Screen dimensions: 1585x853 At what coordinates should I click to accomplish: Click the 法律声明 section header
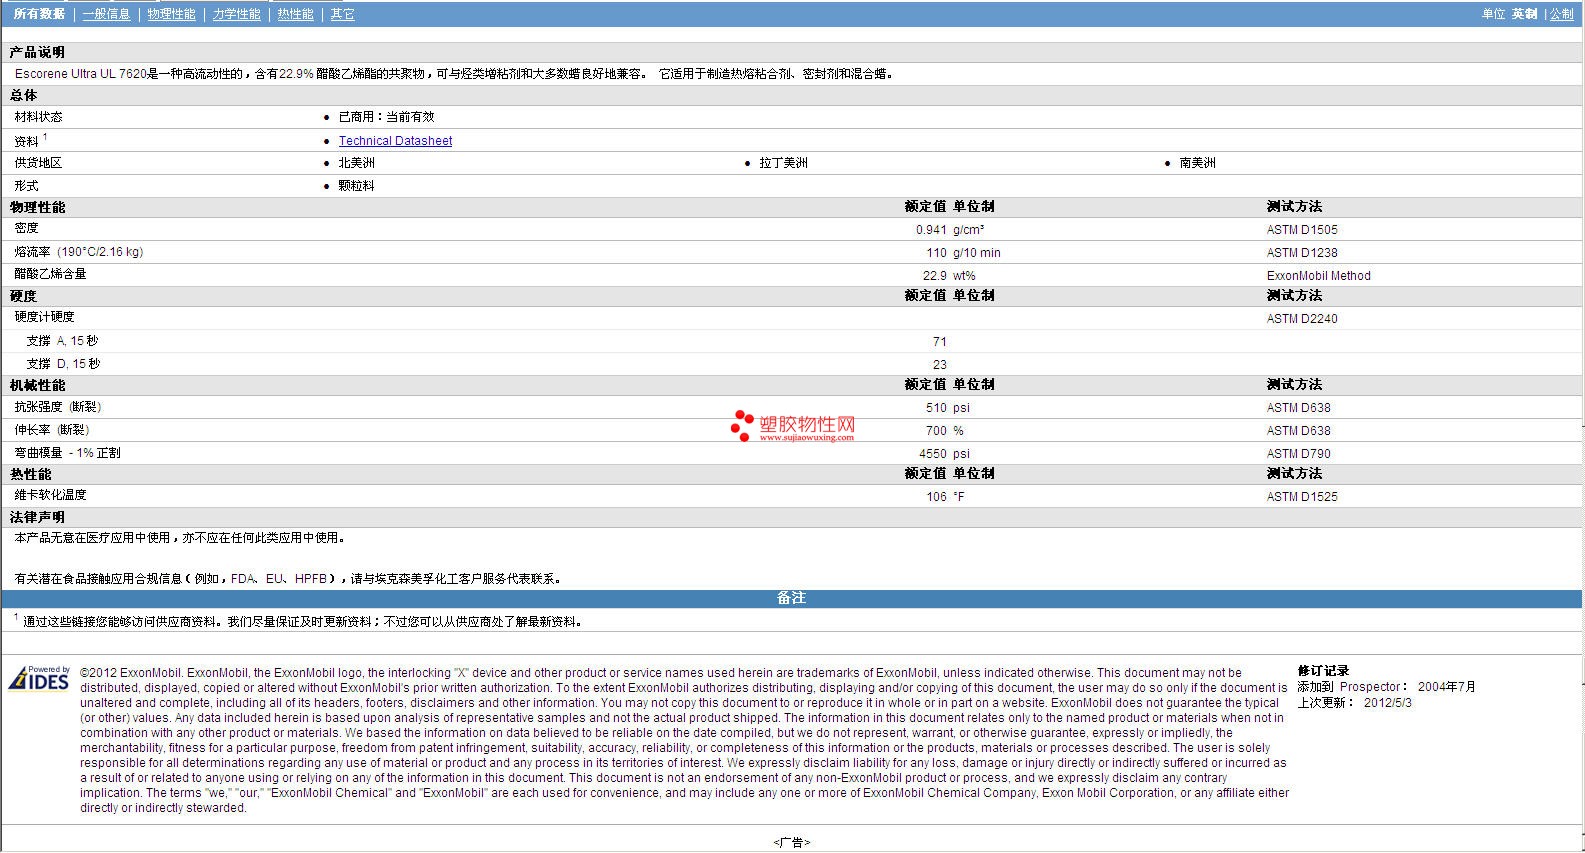[x=37, y=517]
